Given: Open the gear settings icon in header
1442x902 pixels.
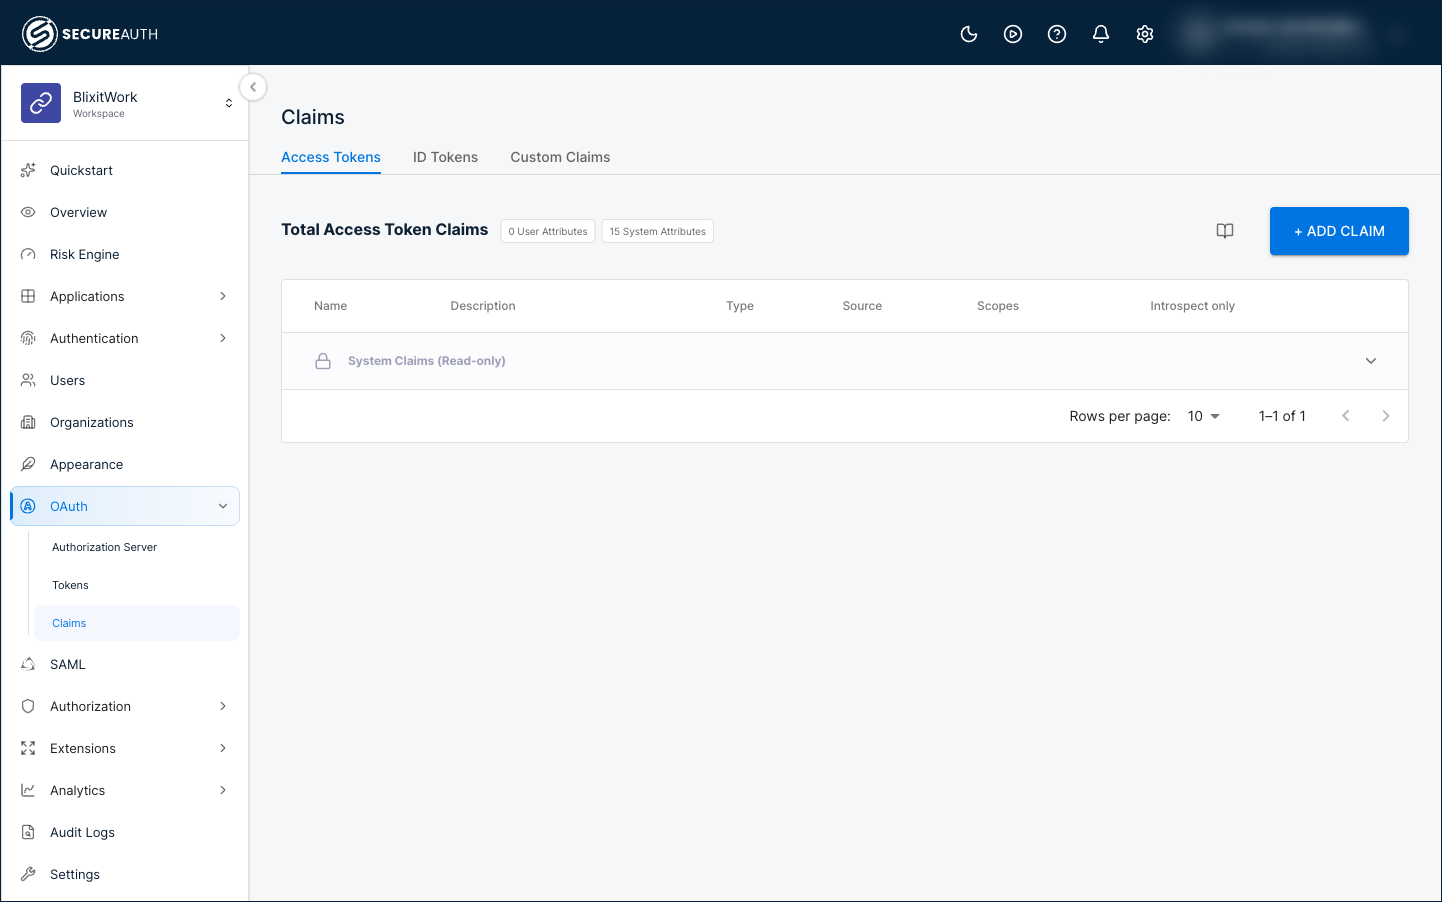Looking at the screenshot, I should click(x=1145, y=34).
